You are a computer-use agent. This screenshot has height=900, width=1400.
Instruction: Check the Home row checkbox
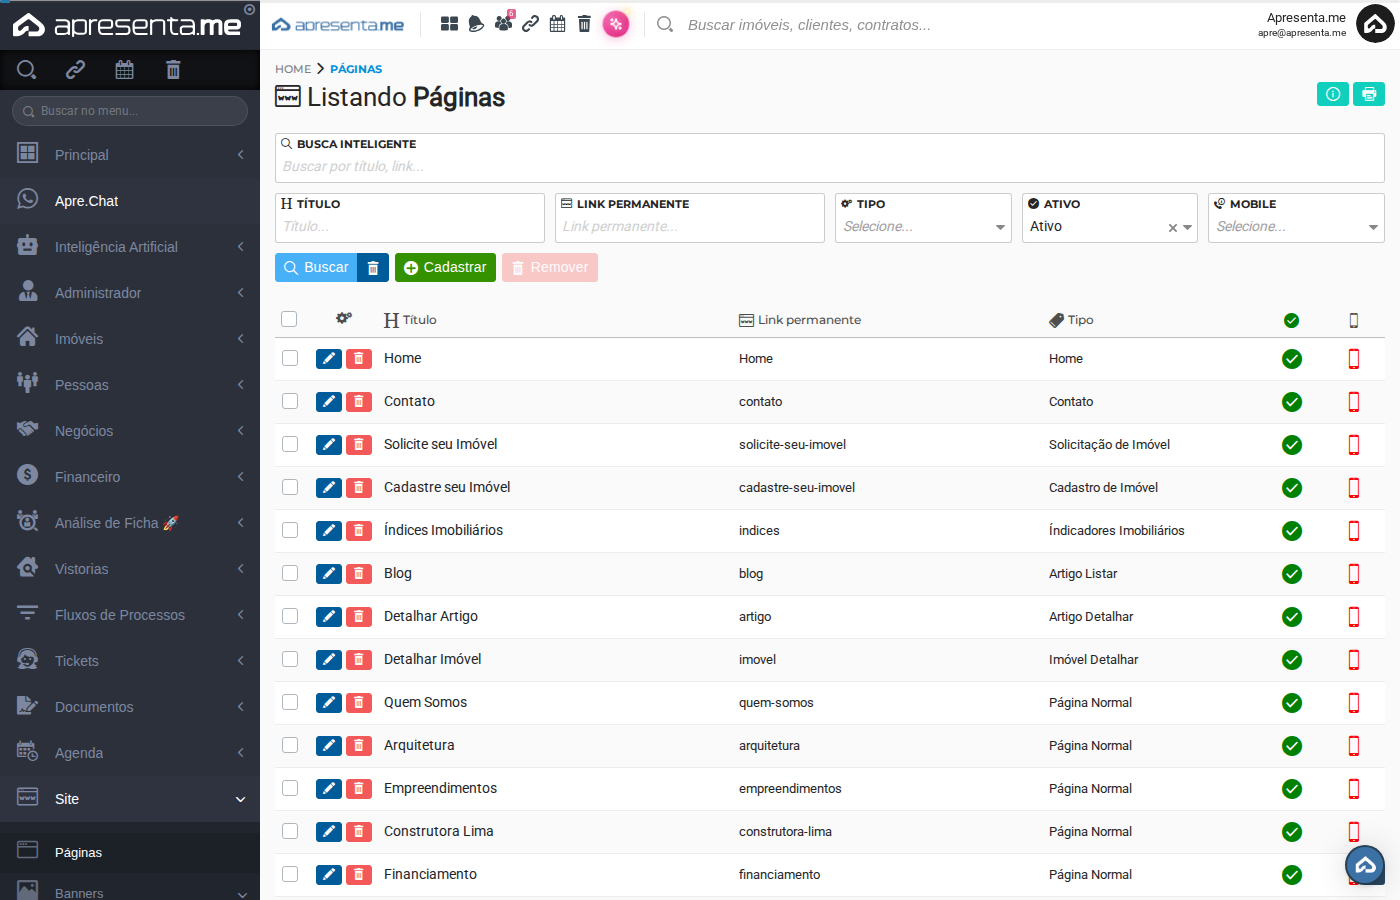tap(290, 358)
